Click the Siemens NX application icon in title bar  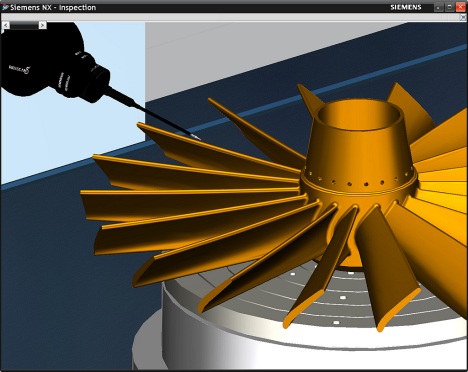pyautogui.click(x=5, y=7)
